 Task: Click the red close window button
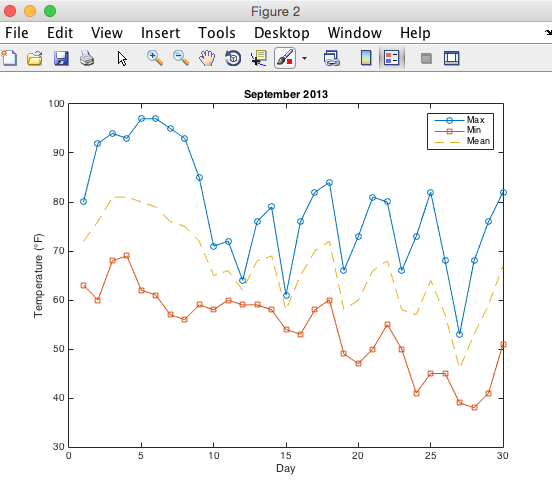point(10,11)
